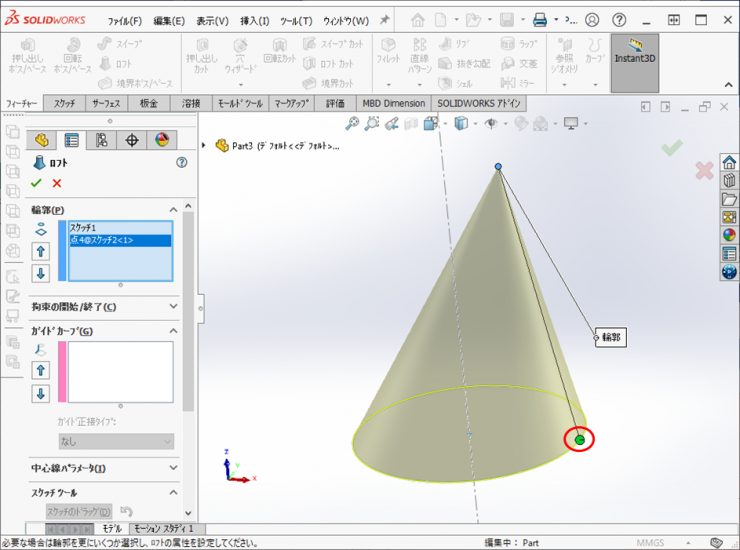The image size is (740, 550).
Task: Open the ガイド正接タイプ dropdown
Action: click(x=116, y=441)
